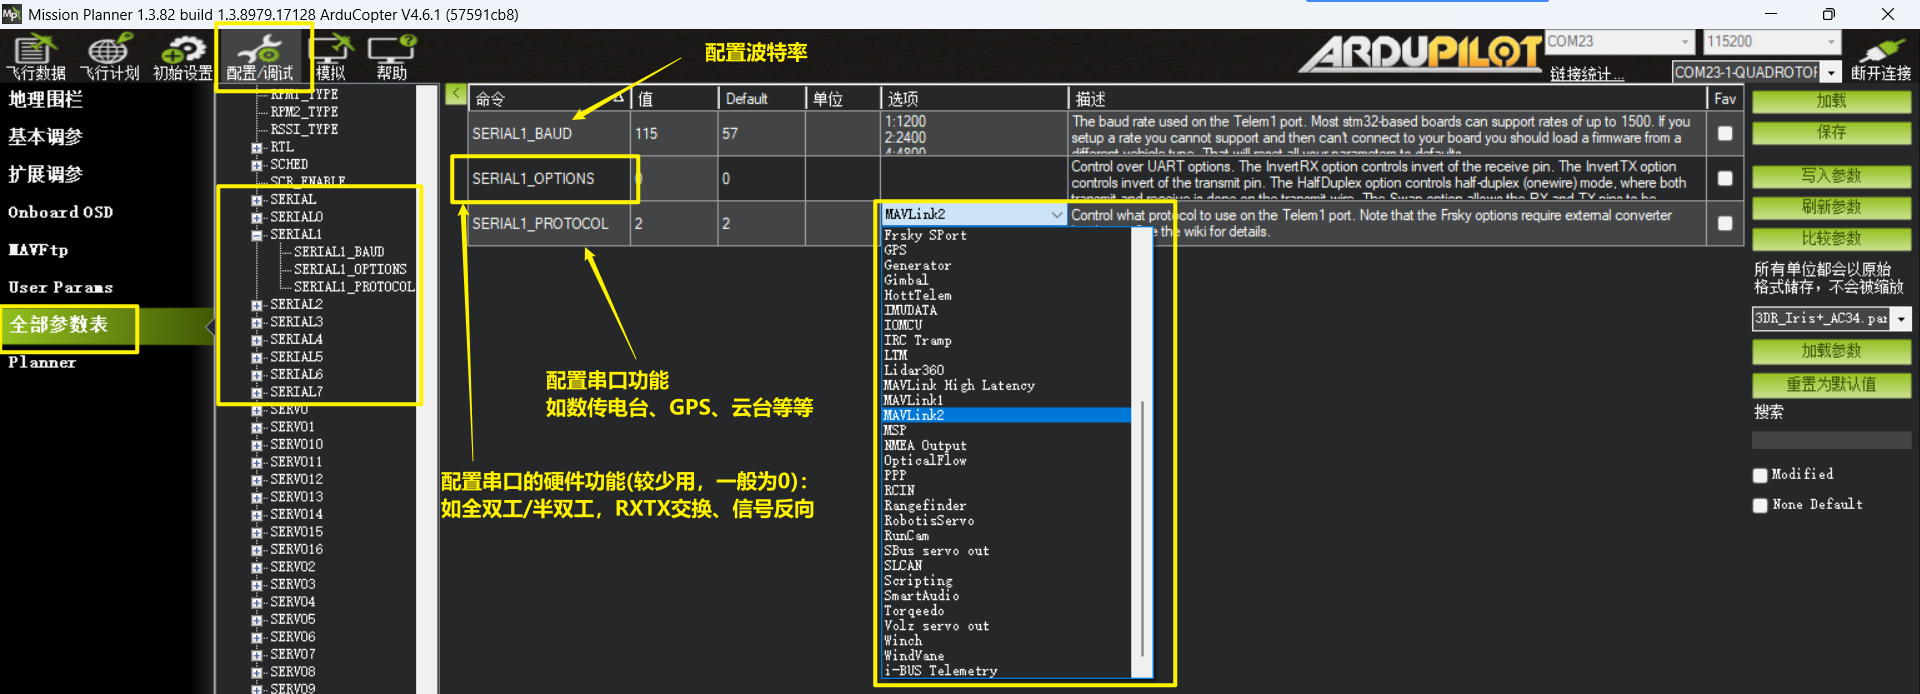1920x694 pixels.
Task: Enable the None Default checkbox
Action: [1760, 505]
